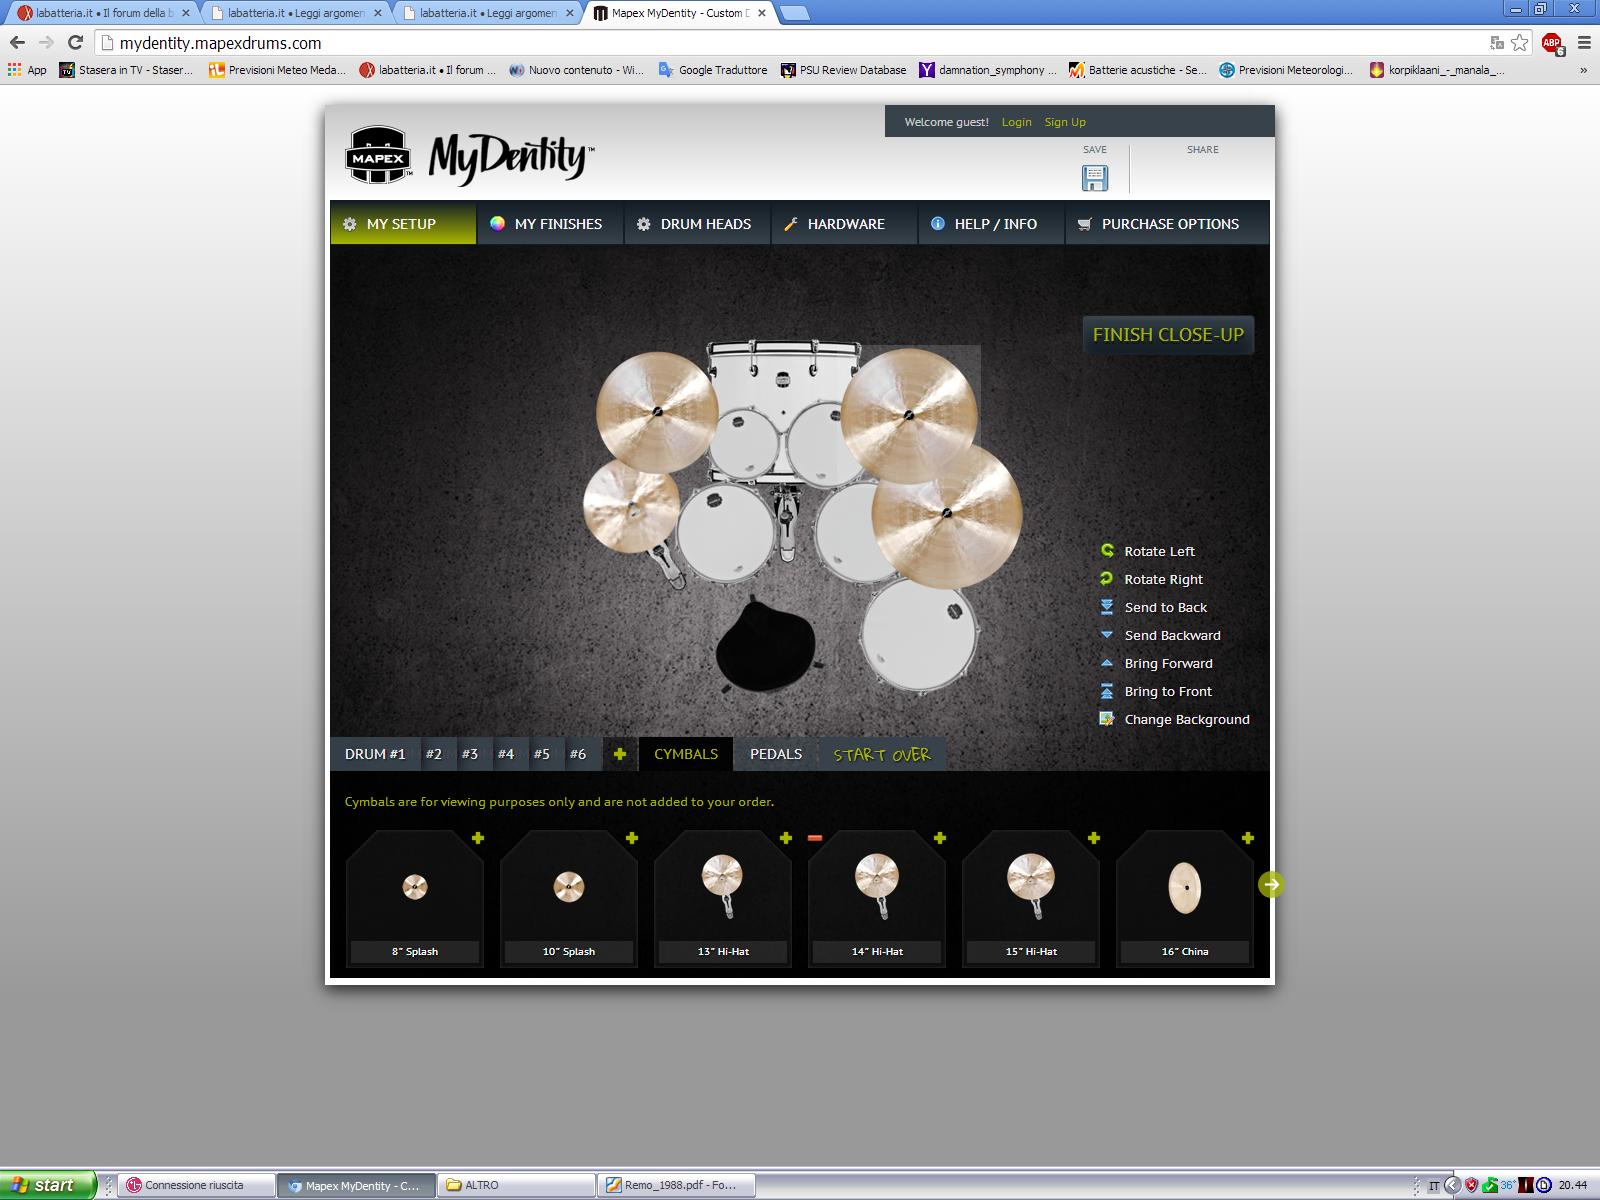Open the Purchase Options menu
The image size is (1600, 1200).
tap(1160, 224)
